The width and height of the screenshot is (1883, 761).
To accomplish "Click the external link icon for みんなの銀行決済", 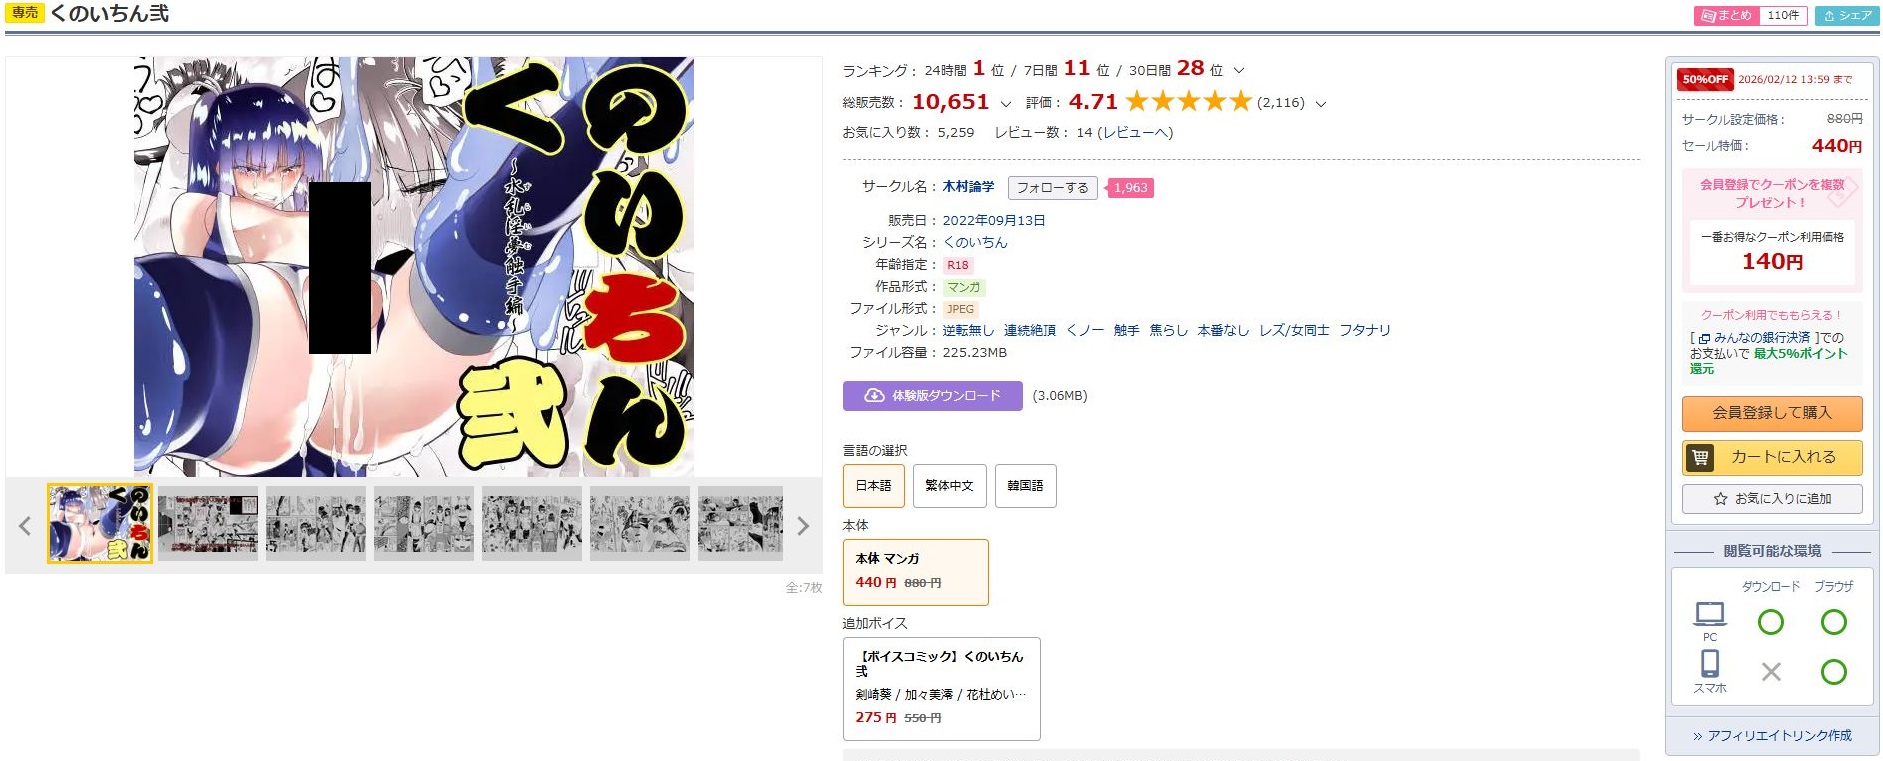I will tap(1704, 339).
